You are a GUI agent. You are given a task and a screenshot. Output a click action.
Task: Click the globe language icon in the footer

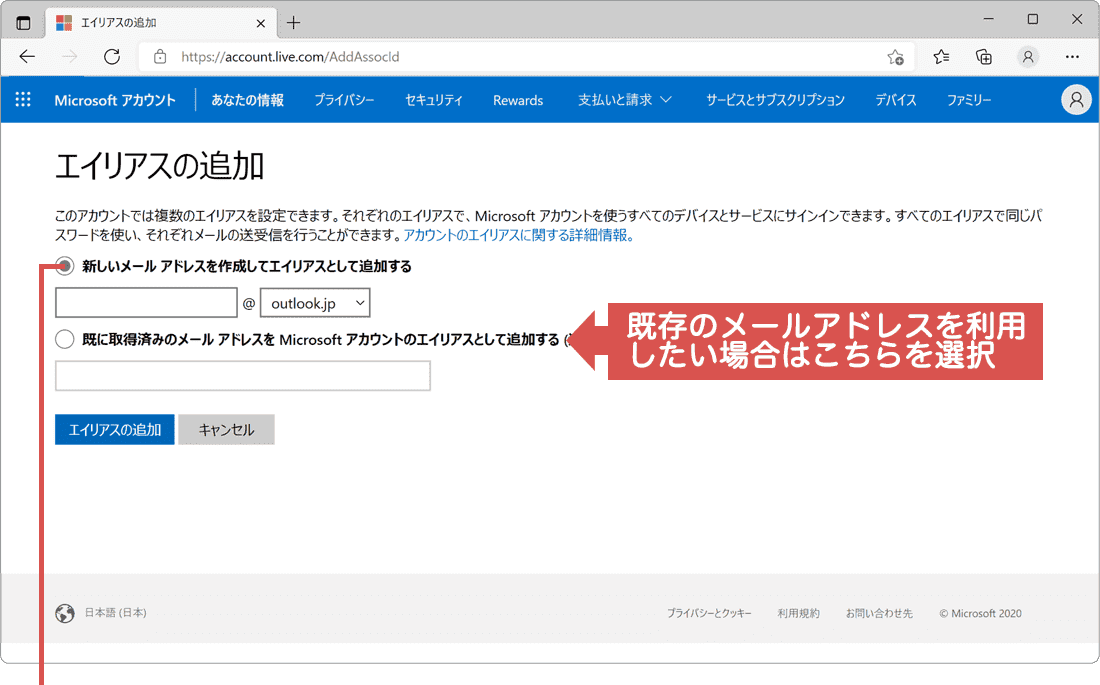pyautogui.click(x=64, y=613)
